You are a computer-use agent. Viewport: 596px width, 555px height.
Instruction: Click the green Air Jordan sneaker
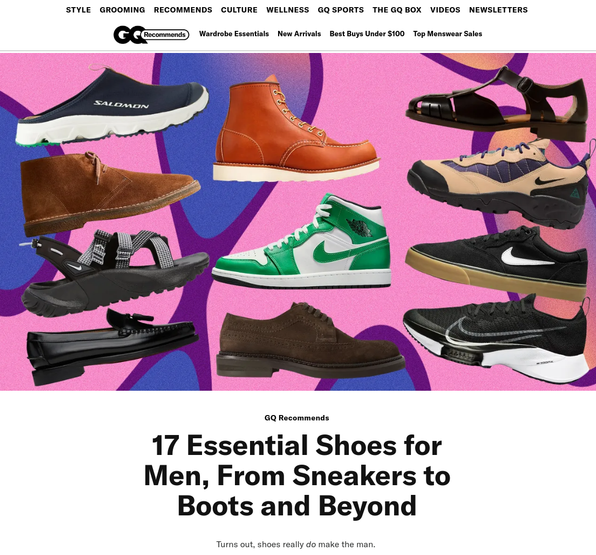pos(301,241)
